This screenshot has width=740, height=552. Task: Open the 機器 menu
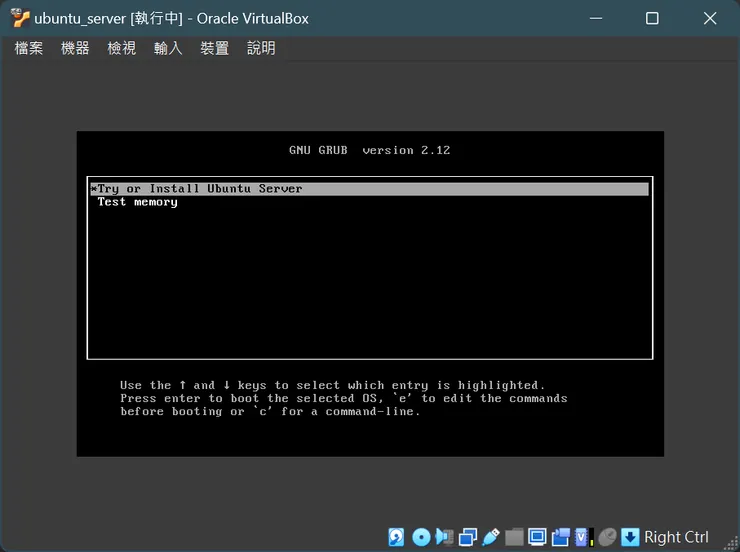point(75,48)
